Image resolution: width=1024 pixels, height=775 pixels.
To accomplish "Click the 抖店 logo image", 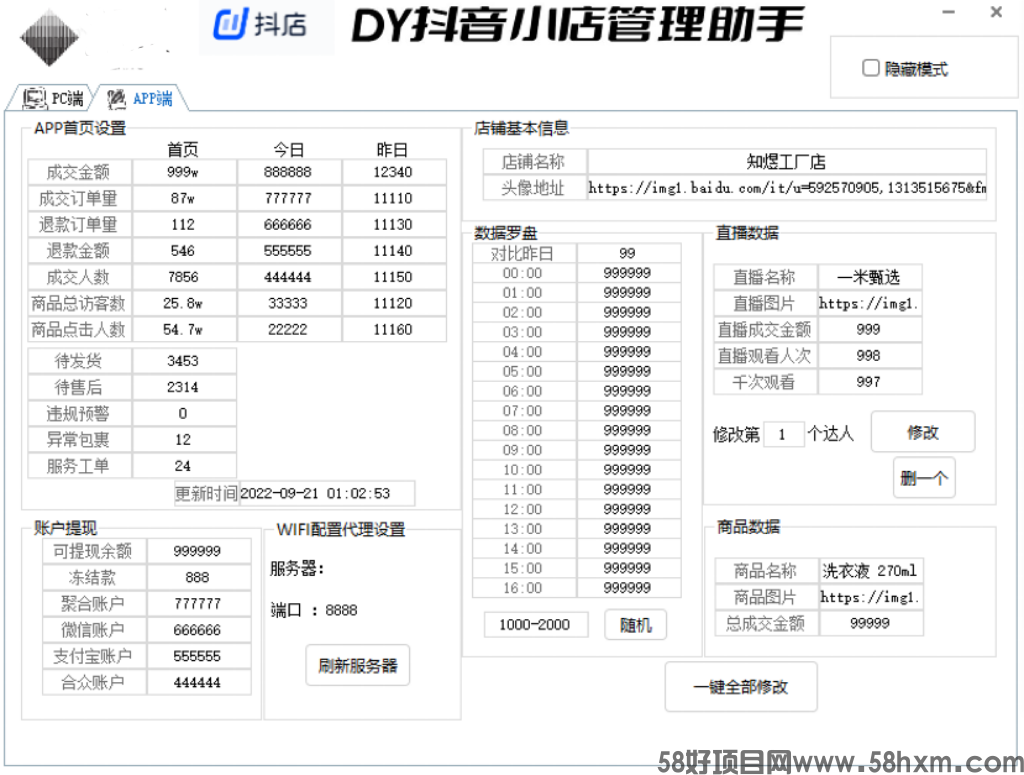I will coord(266,25).
